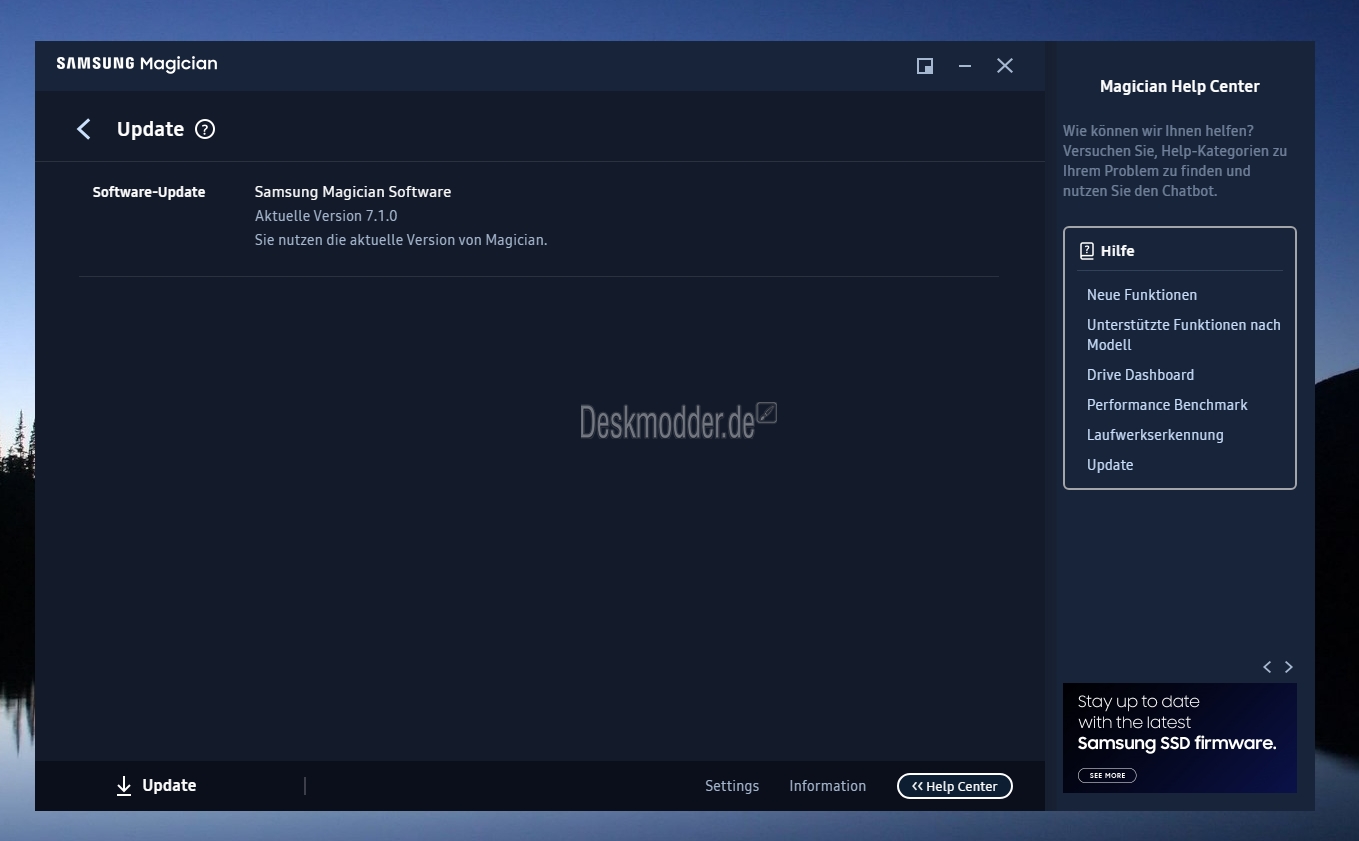Open Performance Benchmark help topic
The width and height of the screenshot is (1359, 841).
1167,405
